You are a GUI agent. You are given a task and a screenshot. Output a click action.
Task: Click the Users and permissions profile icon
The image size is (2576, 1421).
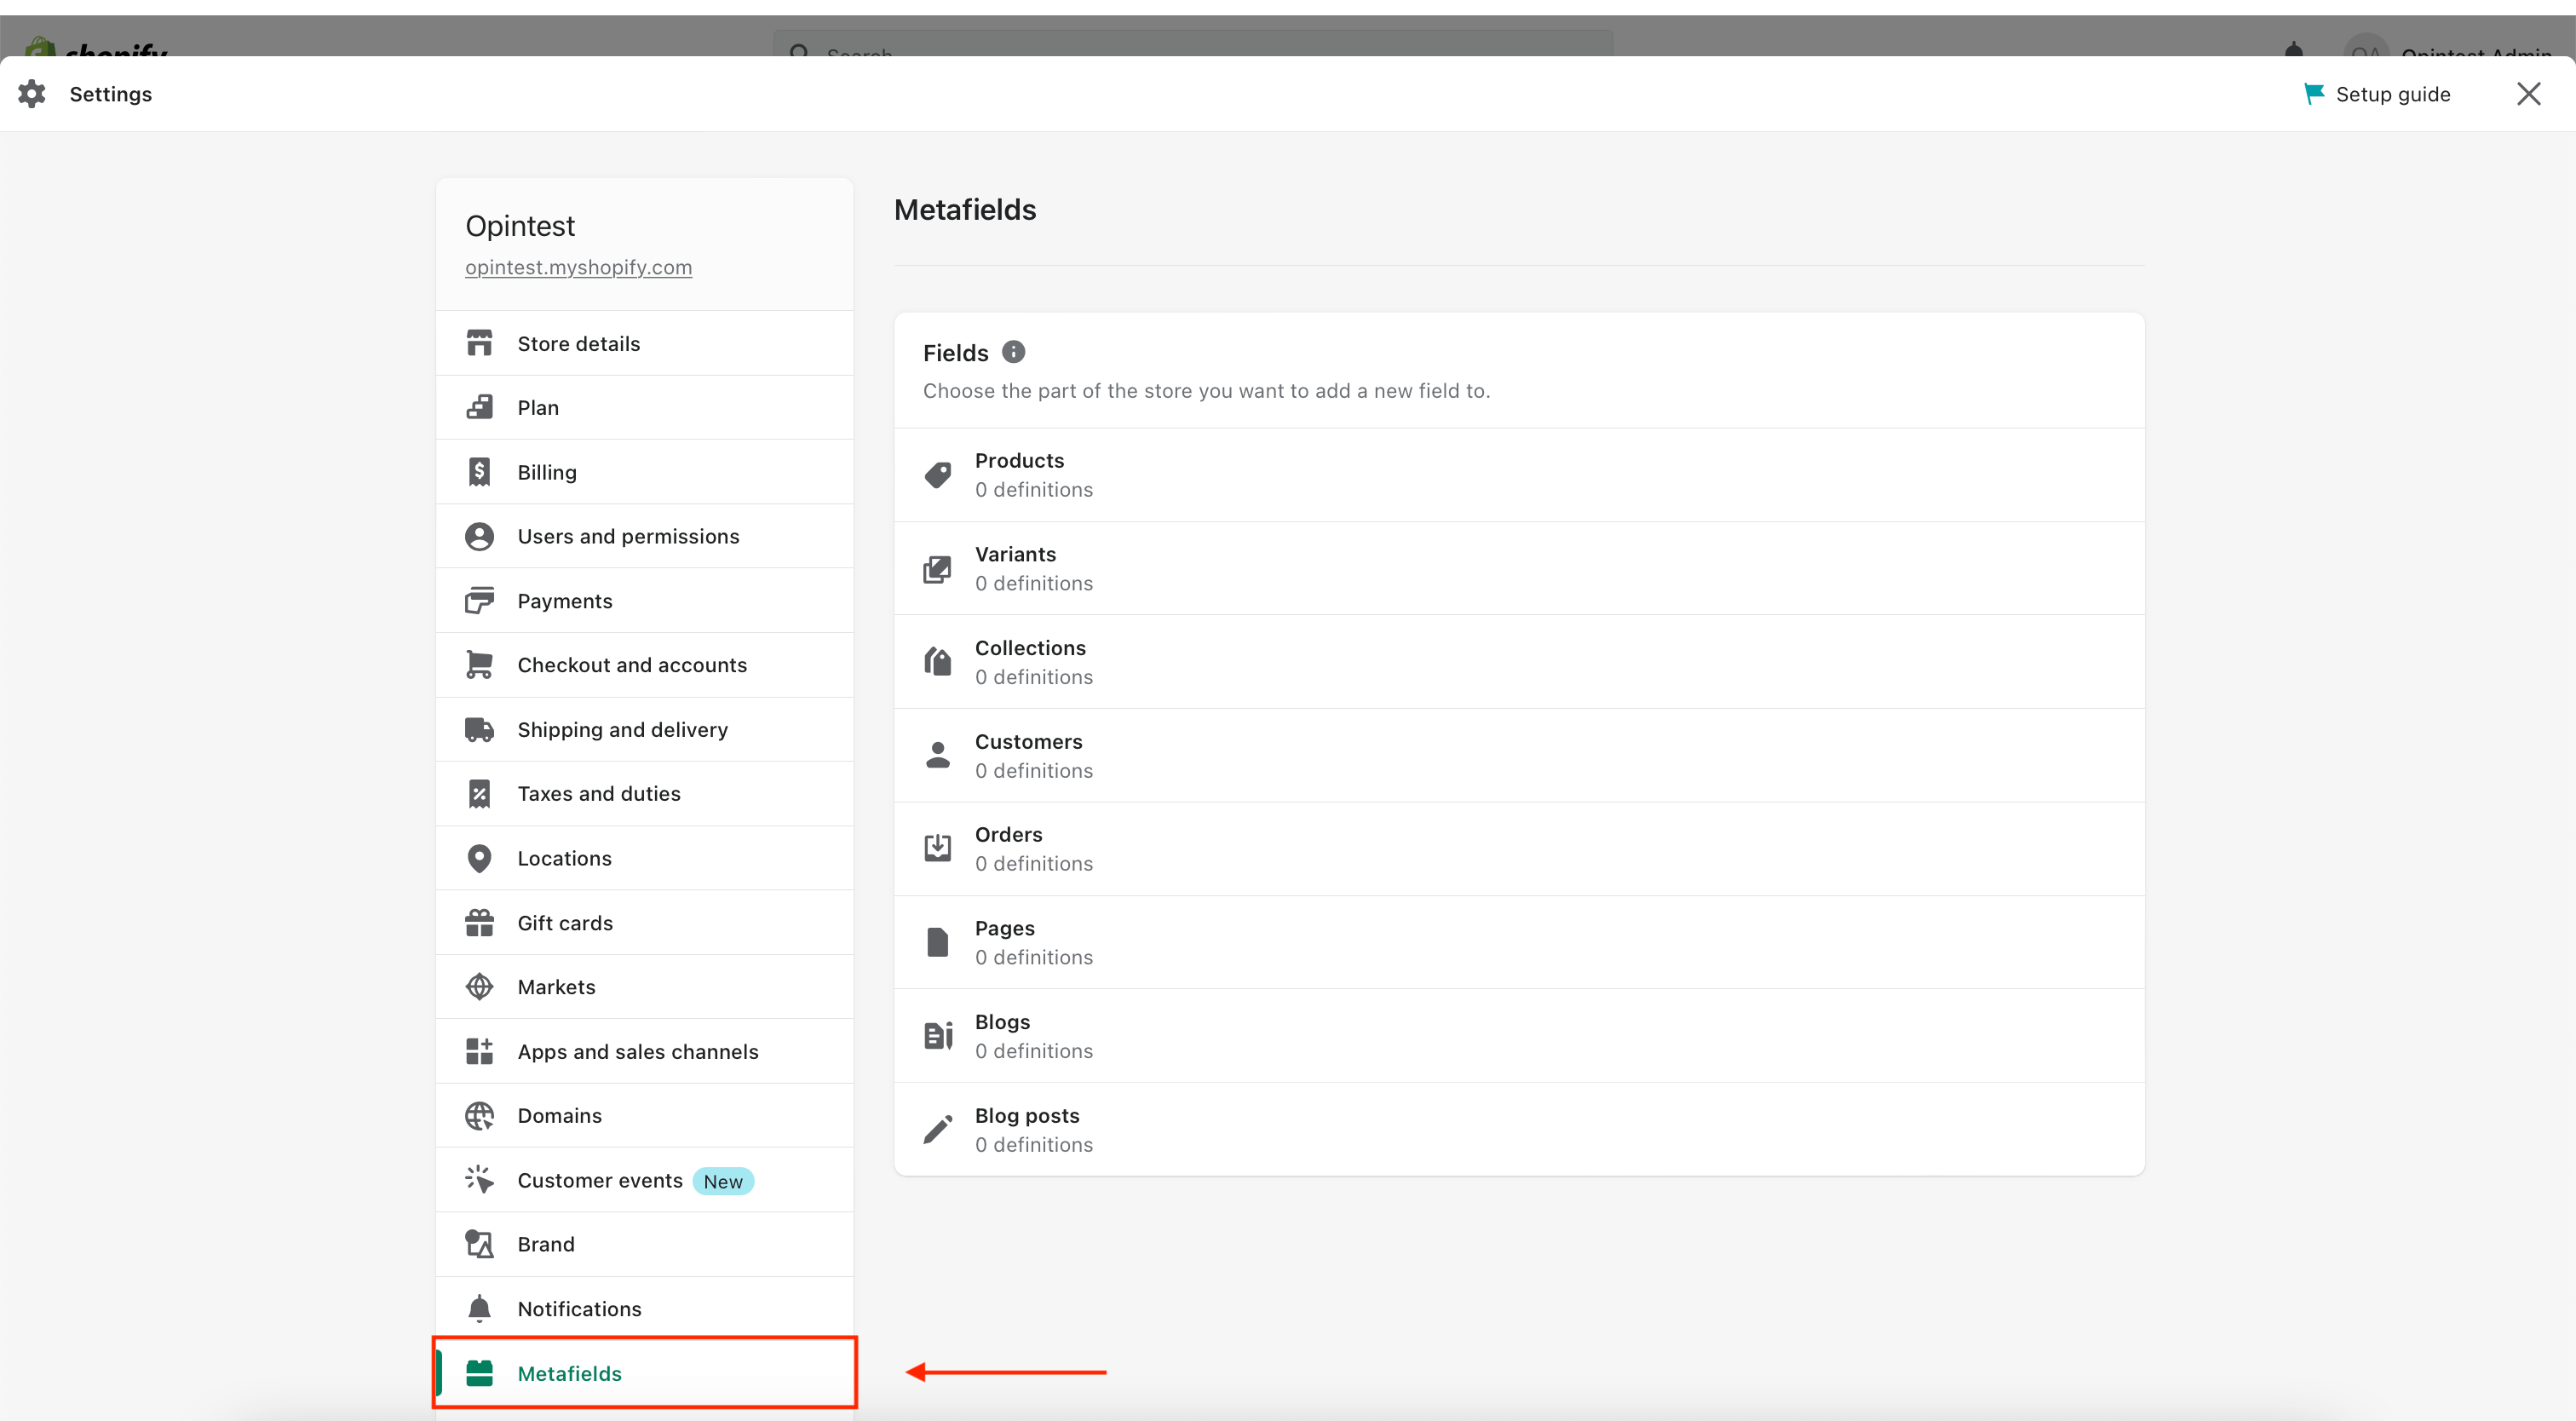click(479, 536)
